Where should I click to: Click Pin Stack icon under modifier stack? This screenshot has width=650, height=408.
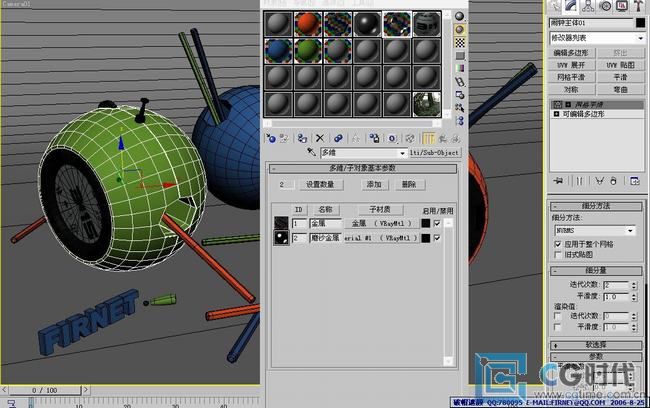(x=558, y=181)
